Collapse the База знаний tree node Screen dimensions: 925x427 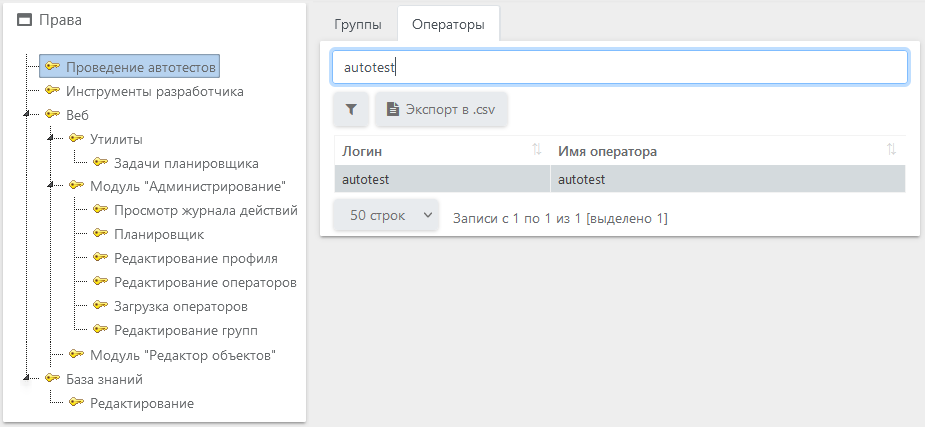[25, 379]
